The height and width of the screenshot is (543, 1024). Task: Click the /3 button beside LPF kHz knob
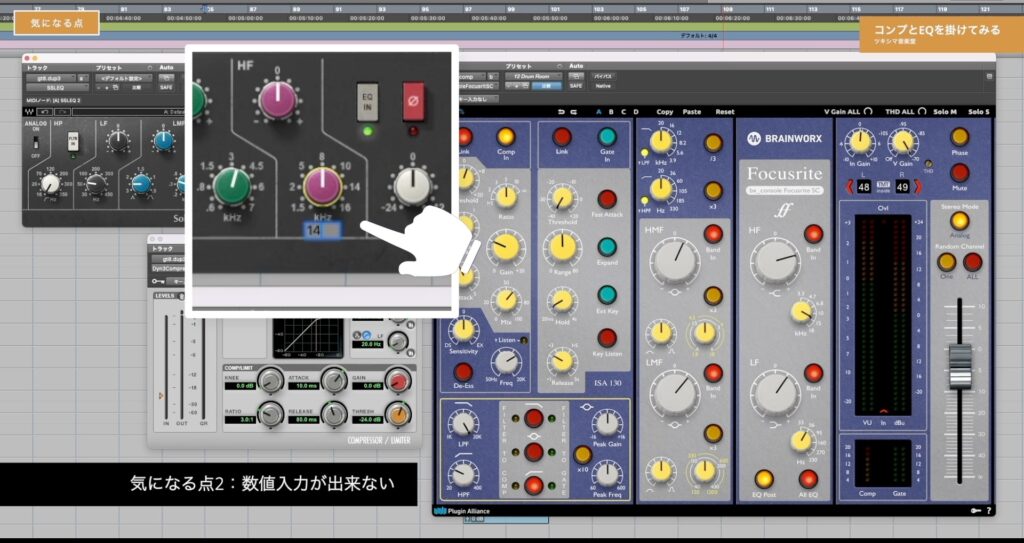point(713,142)
